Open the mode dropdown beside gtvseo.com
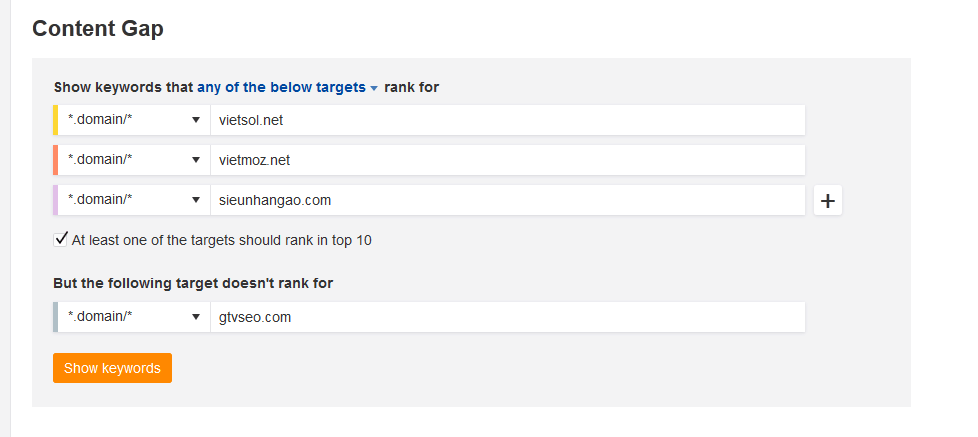Screen dimensions: 978x437 point(134,317)
